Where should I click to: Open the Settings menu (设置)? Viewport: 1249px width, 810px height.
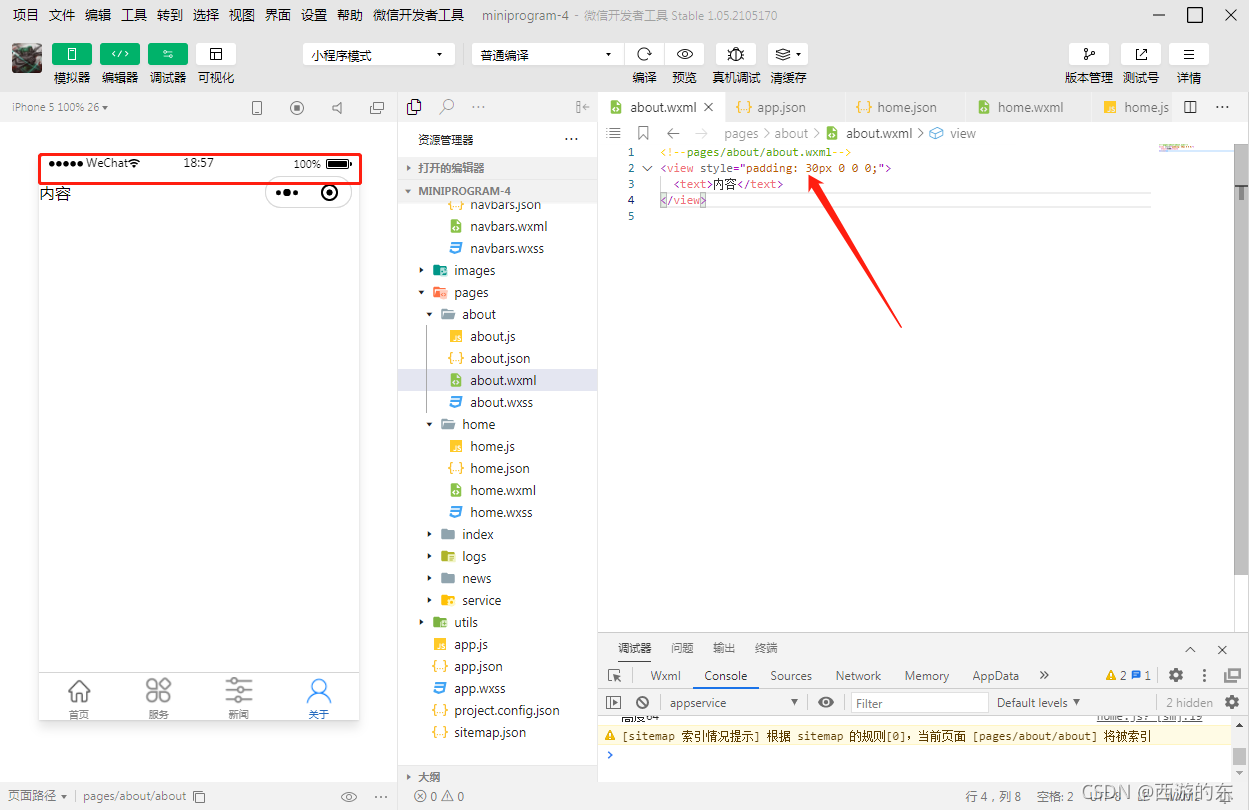coord(314,15)
